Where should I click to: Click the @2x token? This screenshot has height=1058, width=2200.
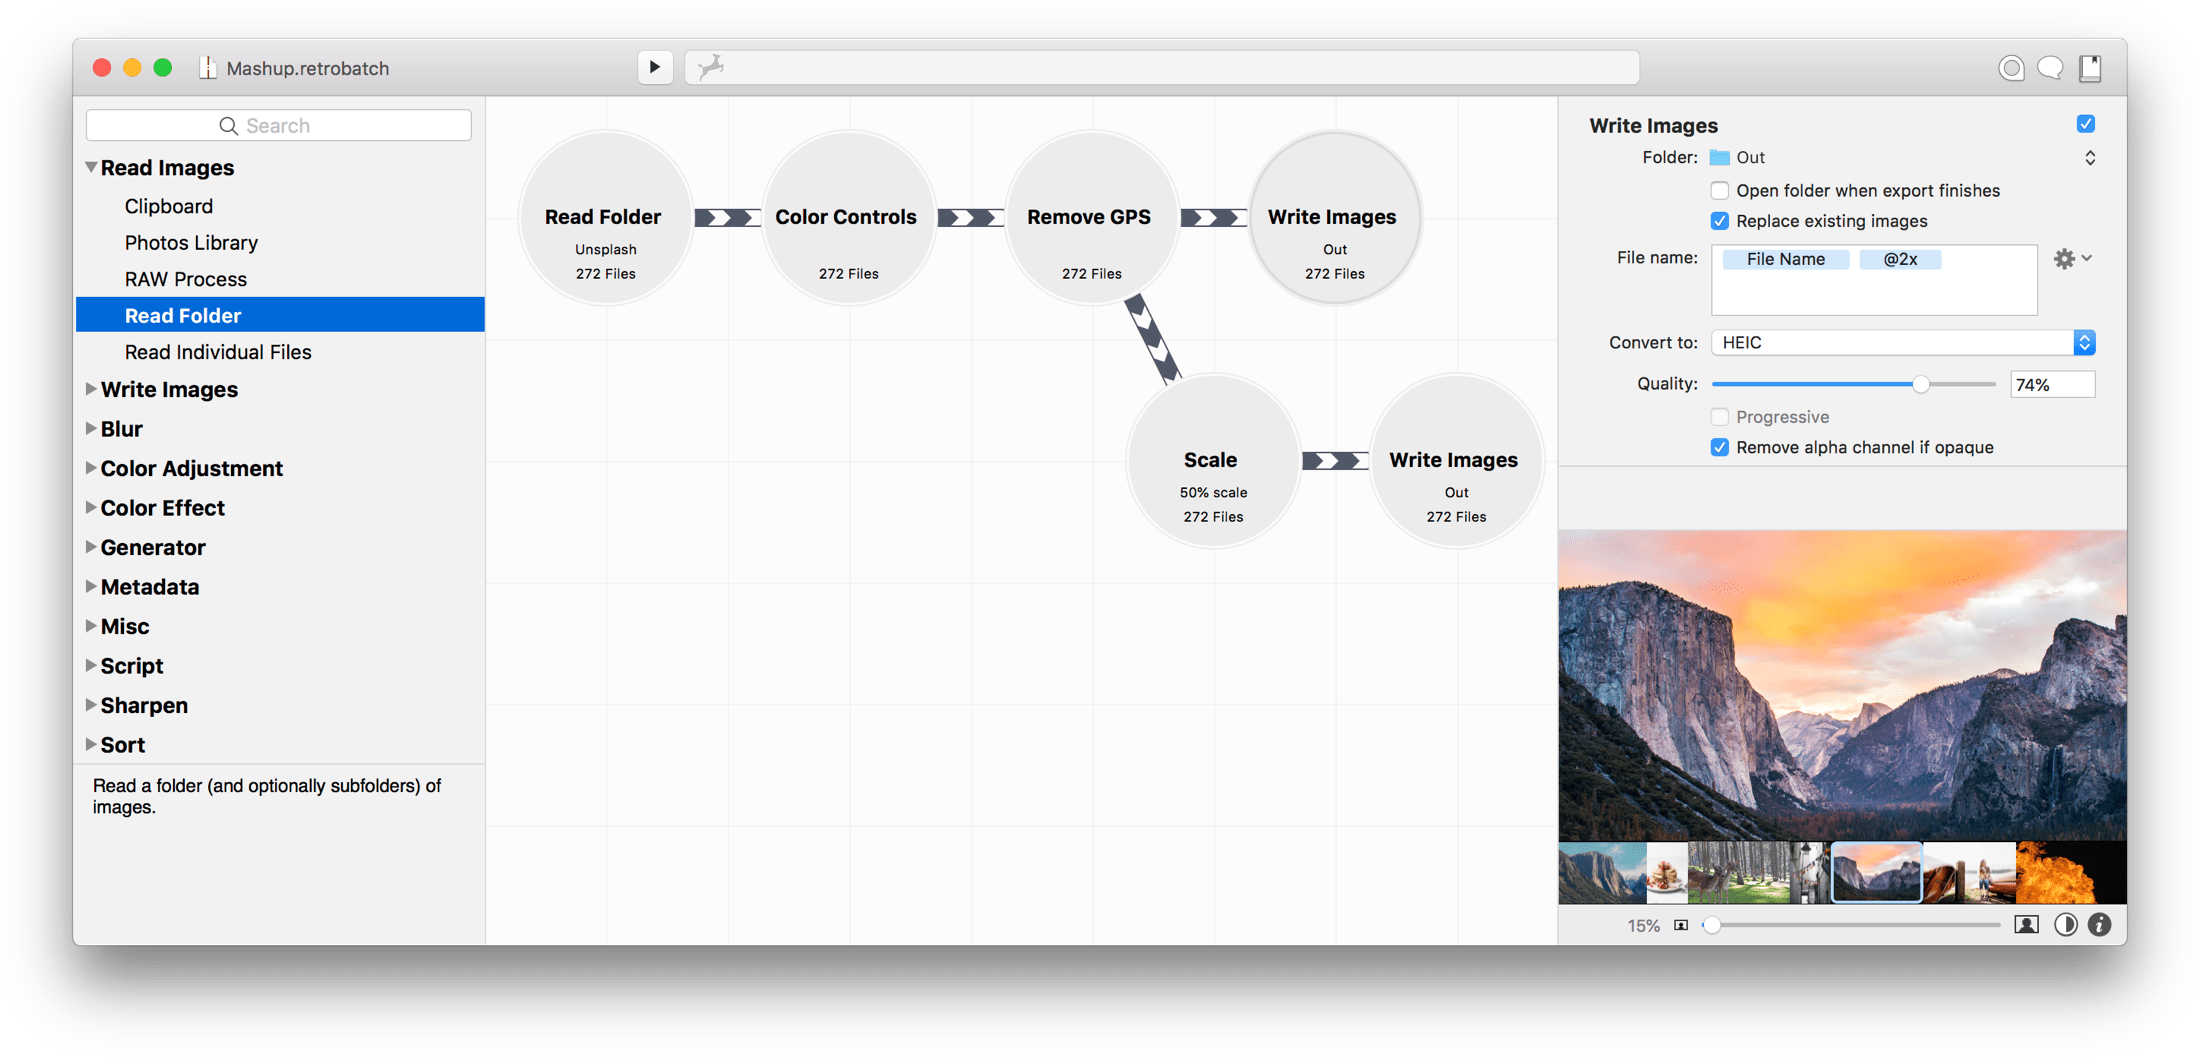click(1900, 259)
